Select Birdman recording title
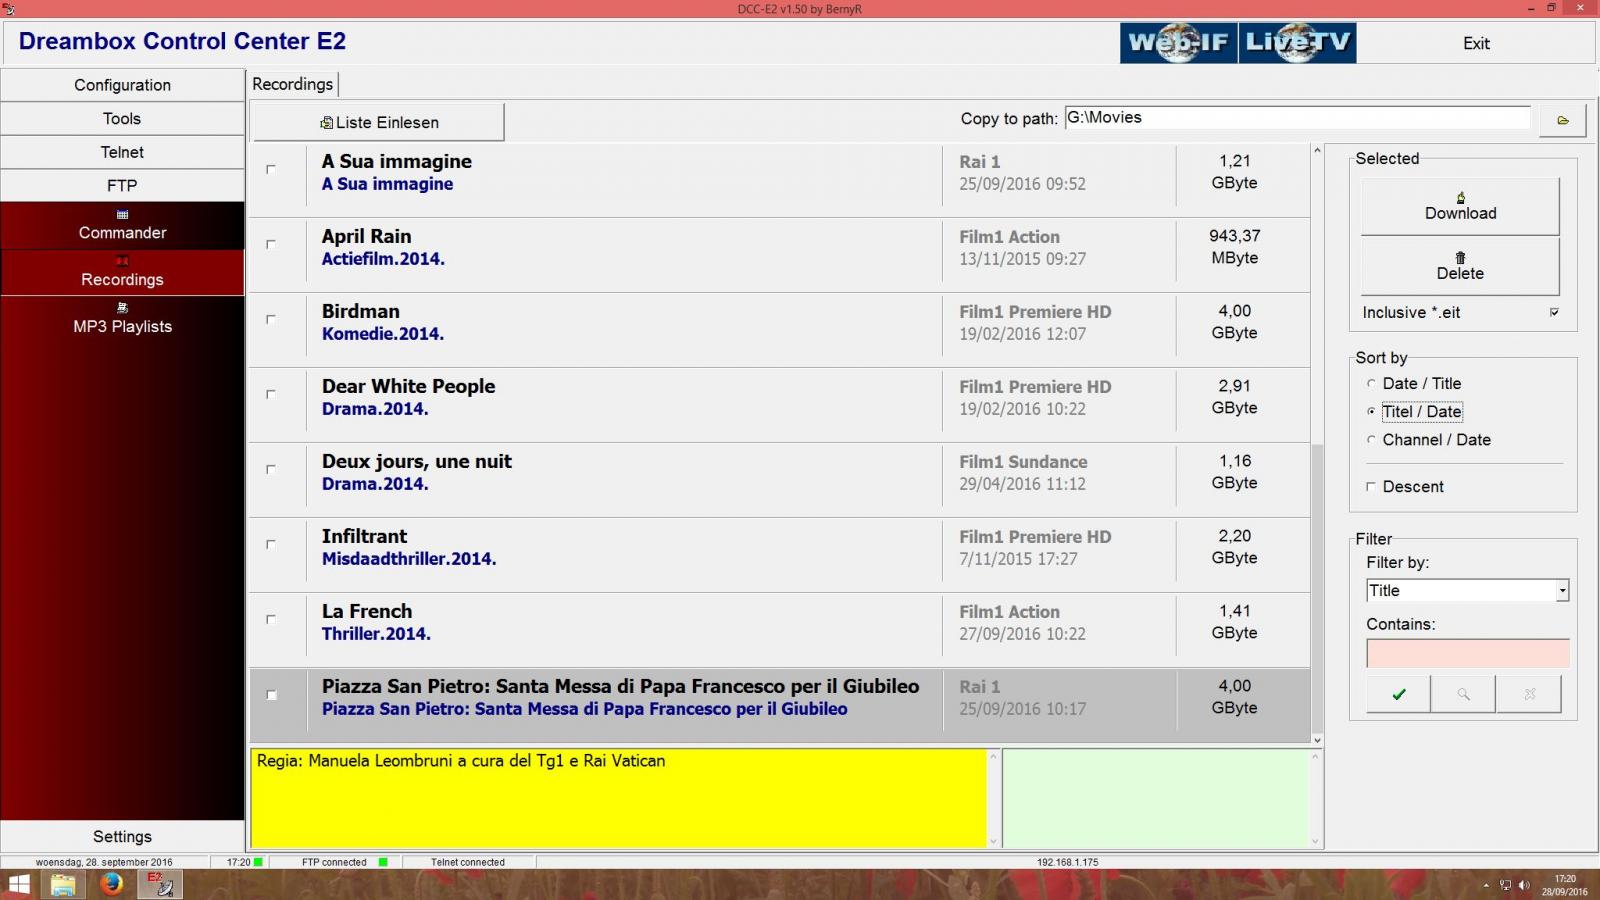The image size is (1600, 900). pyautogui.click(x=361, y=311)
